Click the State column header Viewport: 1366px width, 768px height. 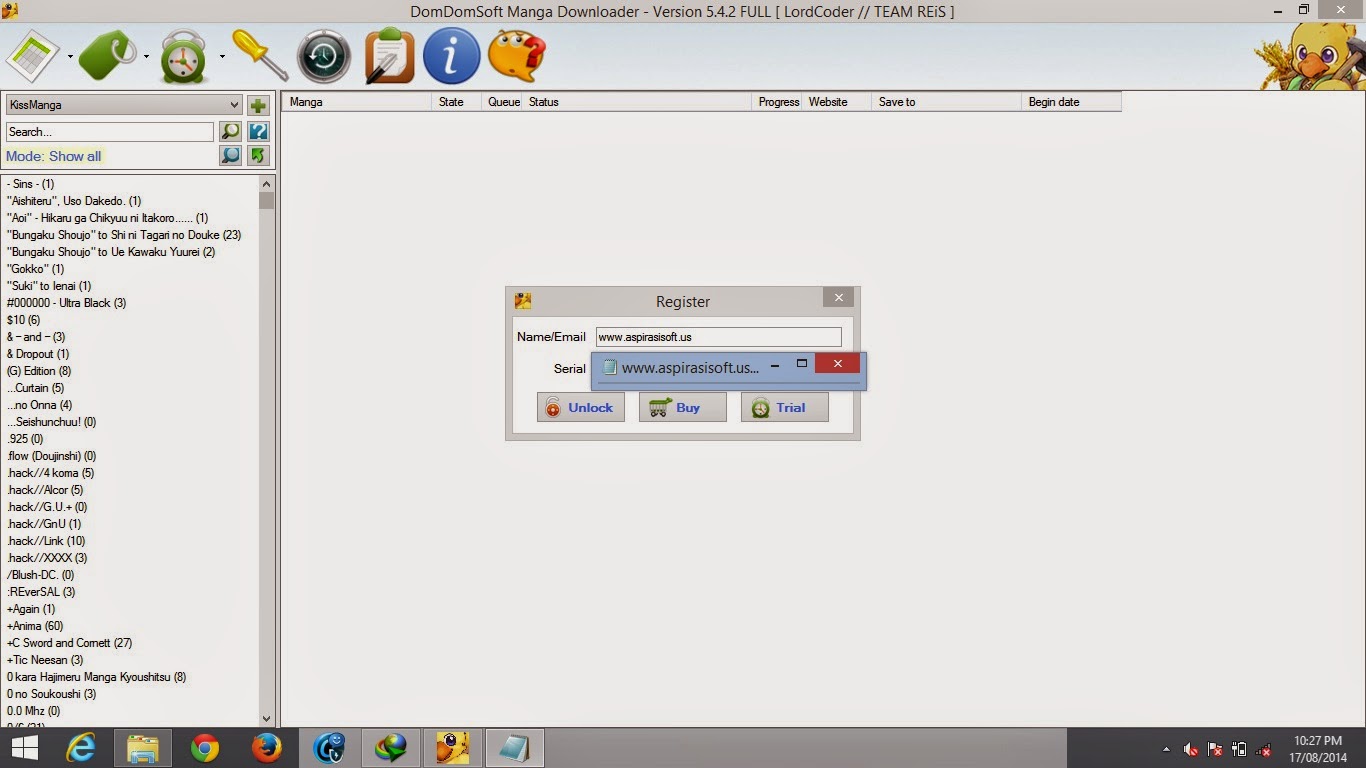click(457, 102)
